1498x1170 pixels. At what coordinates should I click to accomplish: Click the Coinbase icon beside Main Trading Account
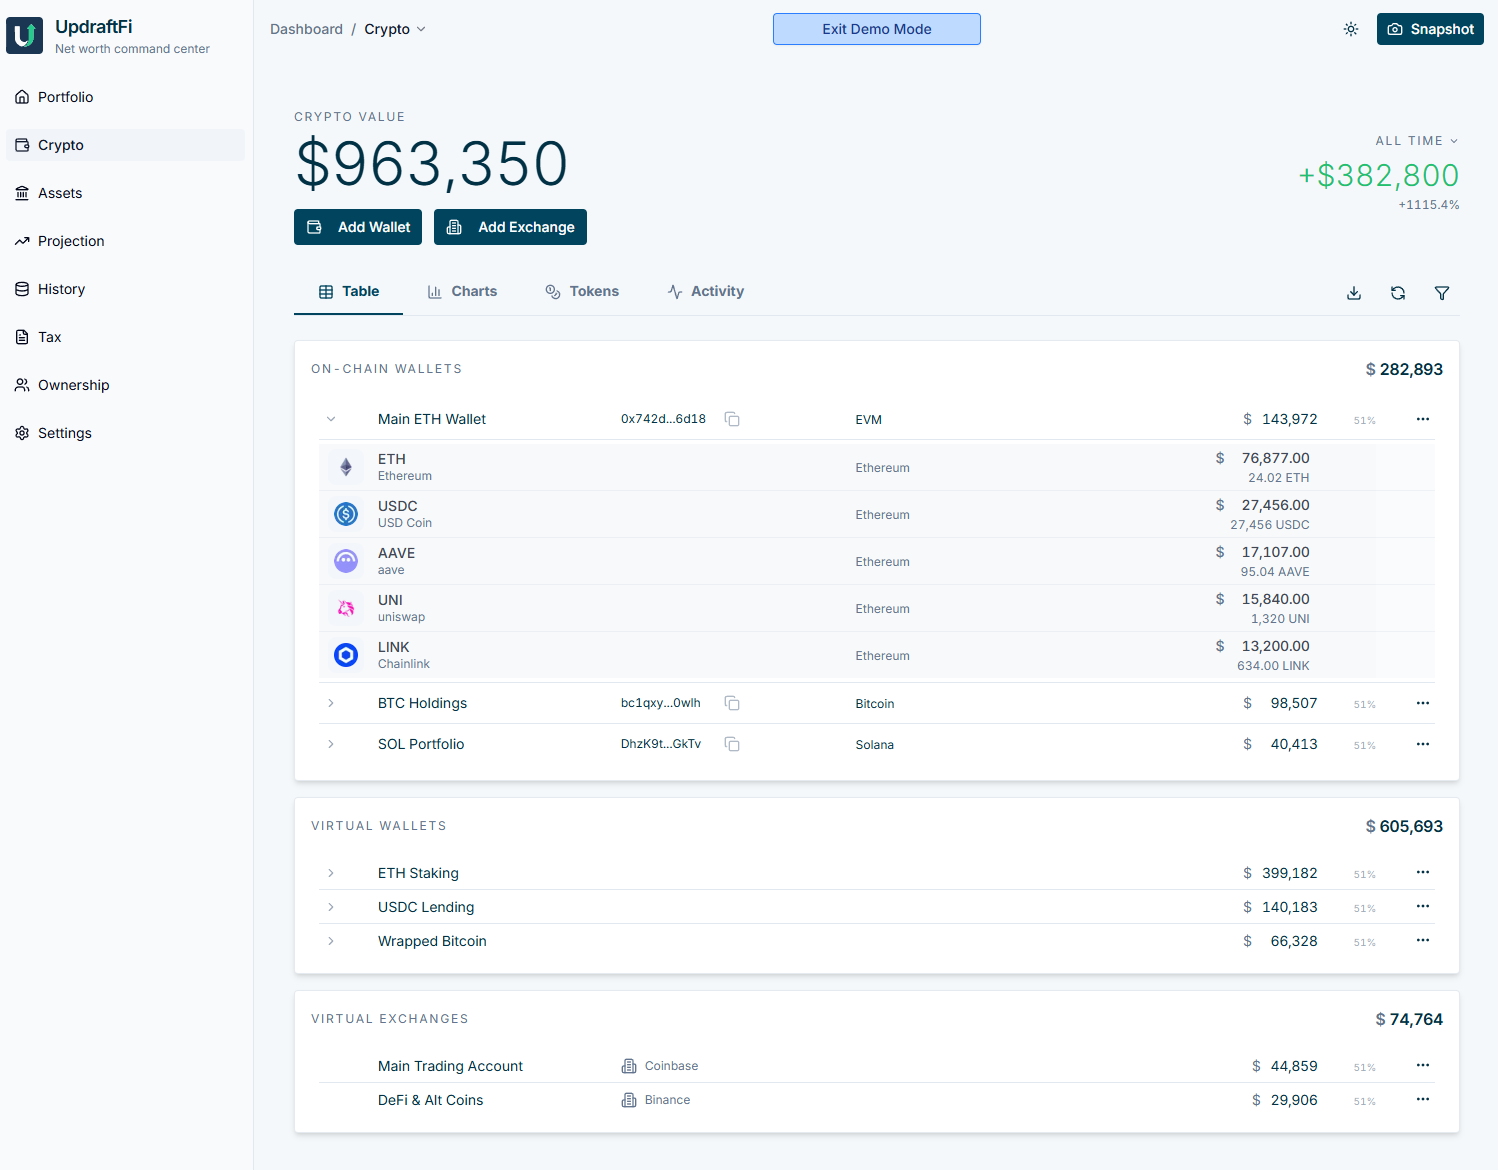(x=629, y=1065)
